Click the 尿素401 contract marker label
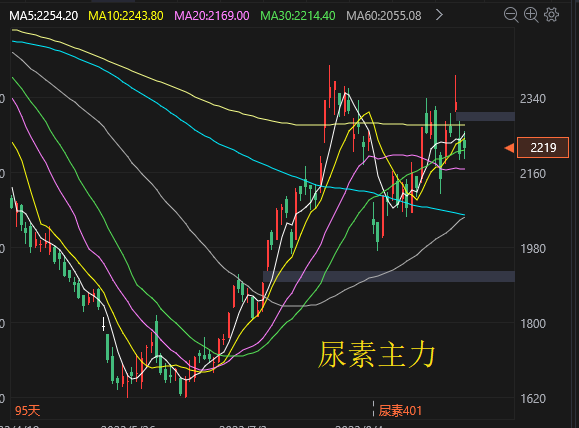The image size is (579, 428). [x=400, y=411]
